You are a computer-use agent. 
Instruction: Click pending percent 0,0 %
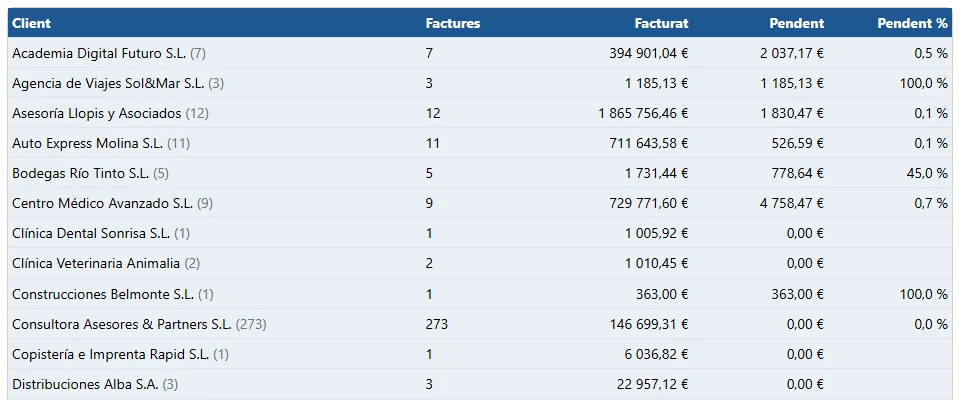pyautogui.click(x=931, y=324)
